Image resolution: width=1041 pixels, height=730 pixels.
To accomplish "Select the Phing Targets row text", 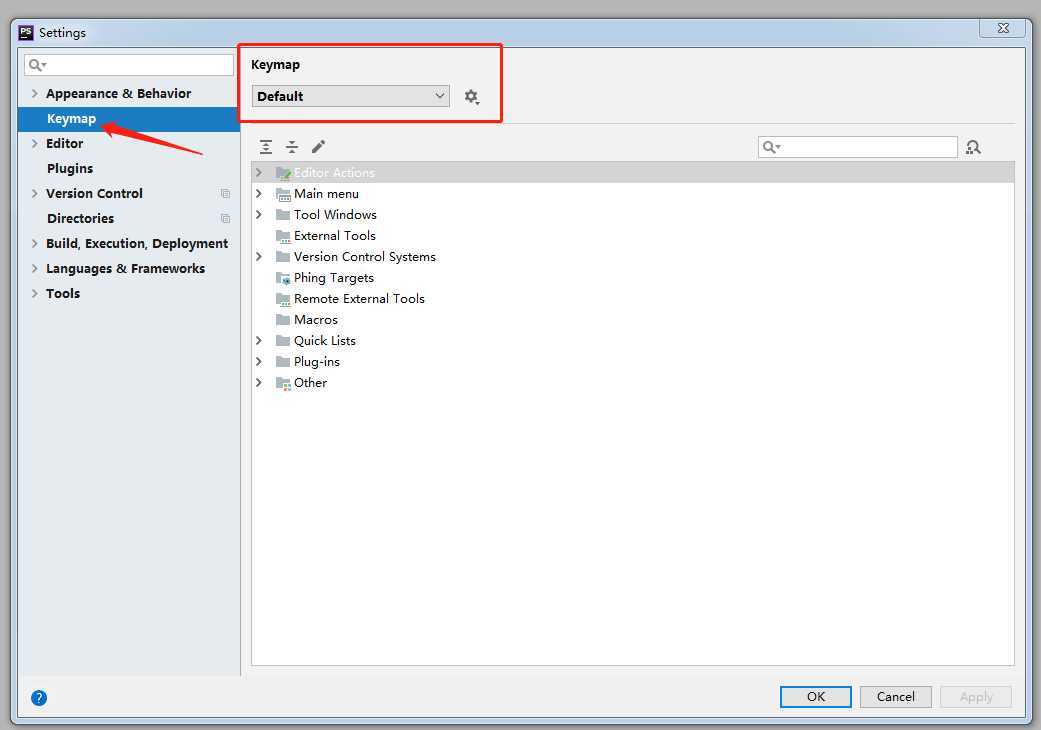I will [x=333, y=278].
